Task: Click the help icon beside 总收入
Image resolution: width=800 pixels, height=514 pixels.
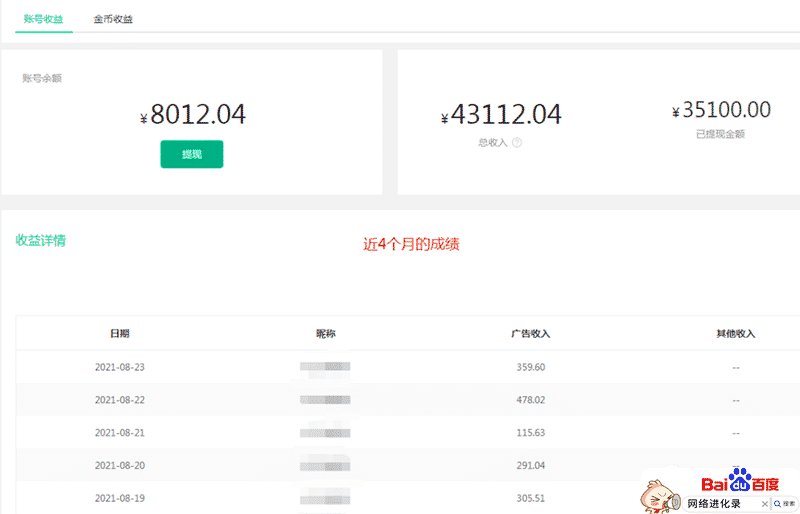Action: (x=517, y=143)
